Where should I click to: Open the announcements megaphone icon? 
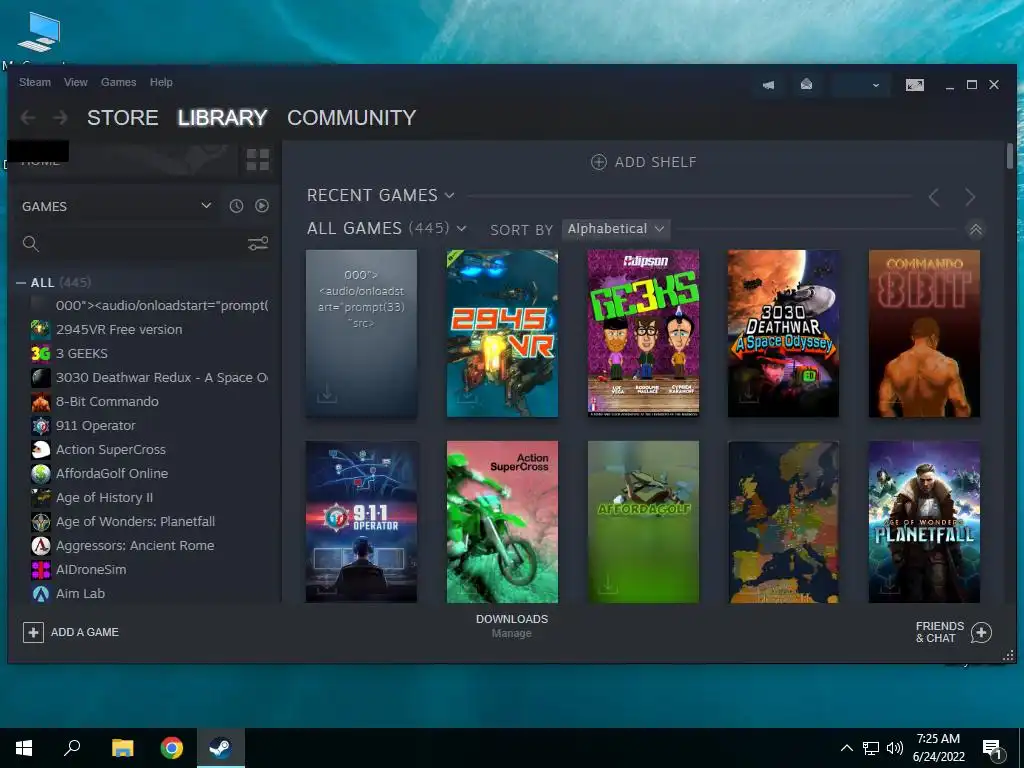pos(769,85)
